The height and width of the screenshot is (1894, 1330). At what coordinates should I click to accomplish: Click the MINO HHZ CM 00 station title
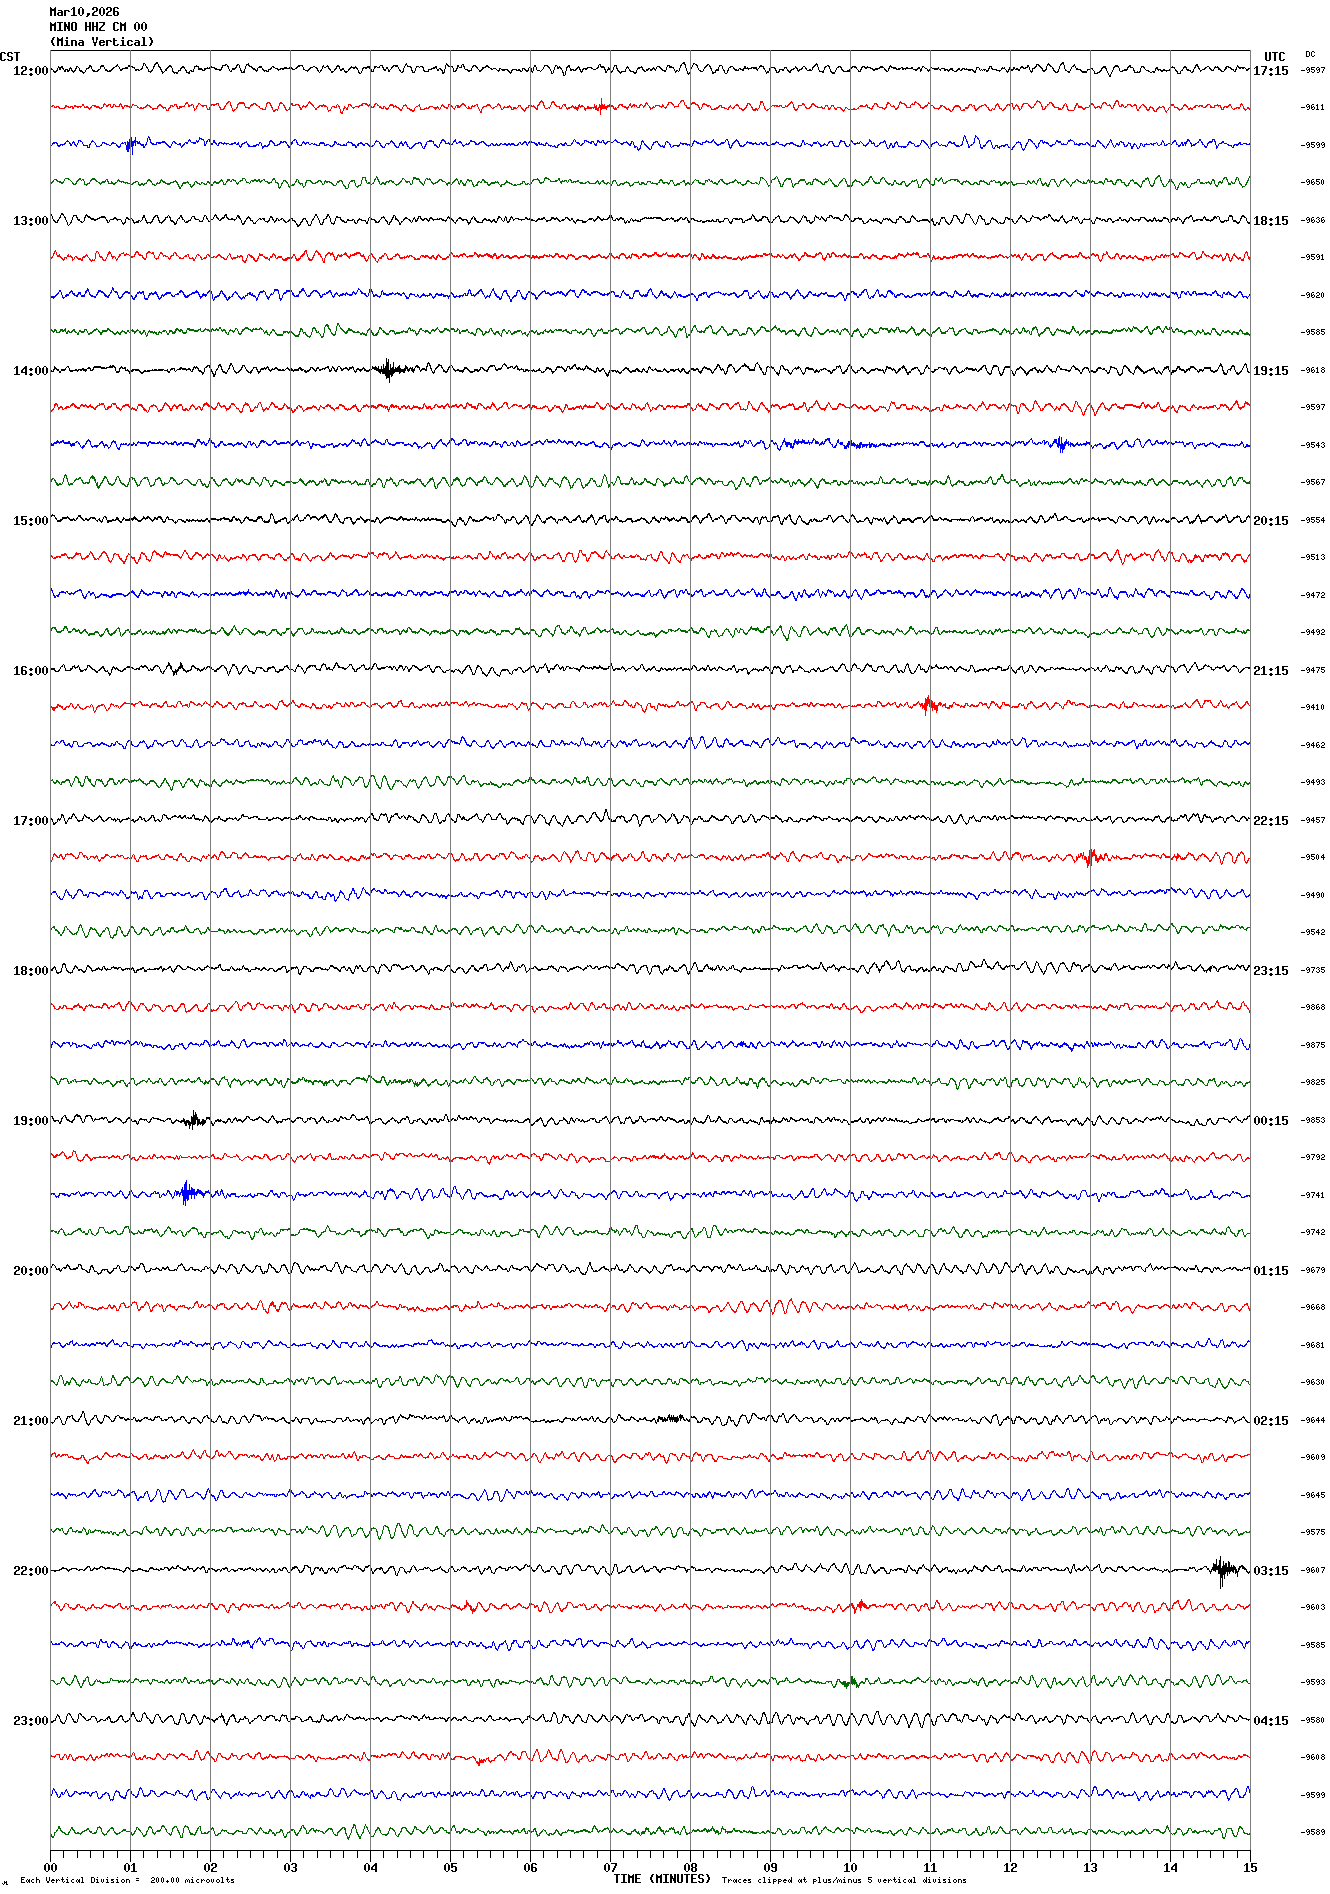point(98,27)
